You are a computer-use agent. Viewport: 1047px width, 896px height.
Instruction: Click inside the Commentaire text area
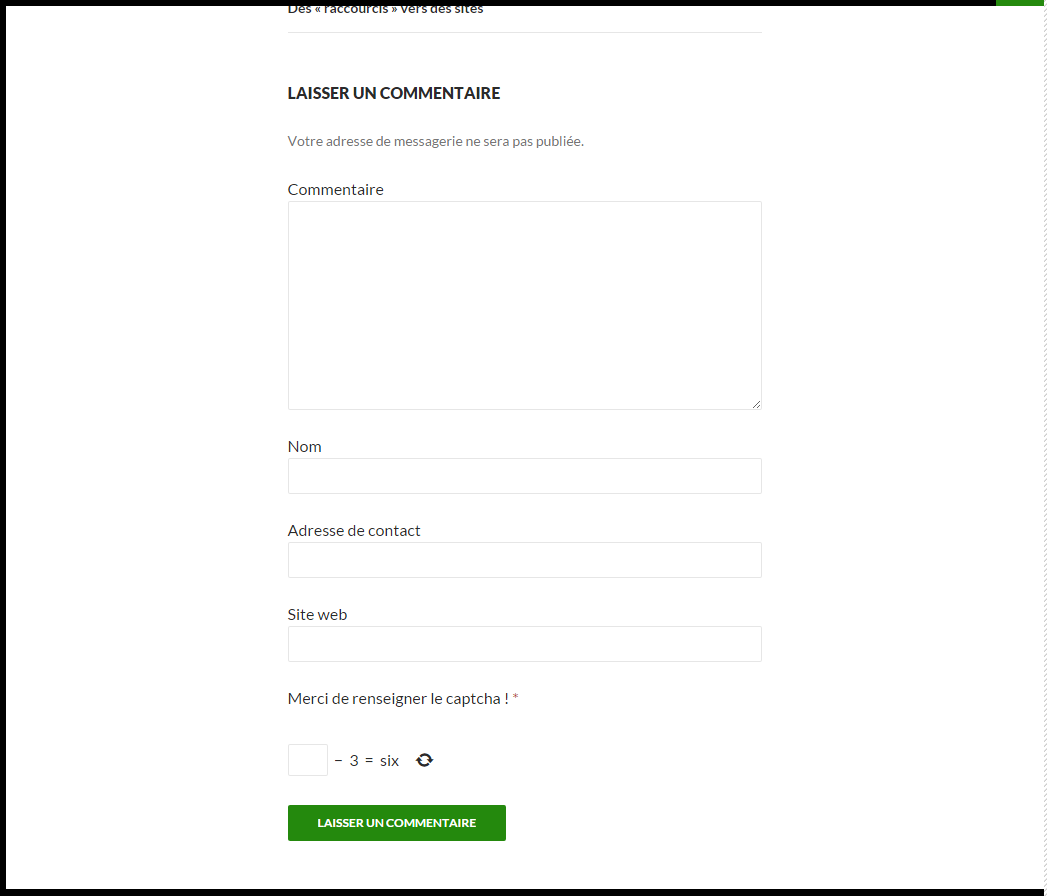[x=524, y=305]
